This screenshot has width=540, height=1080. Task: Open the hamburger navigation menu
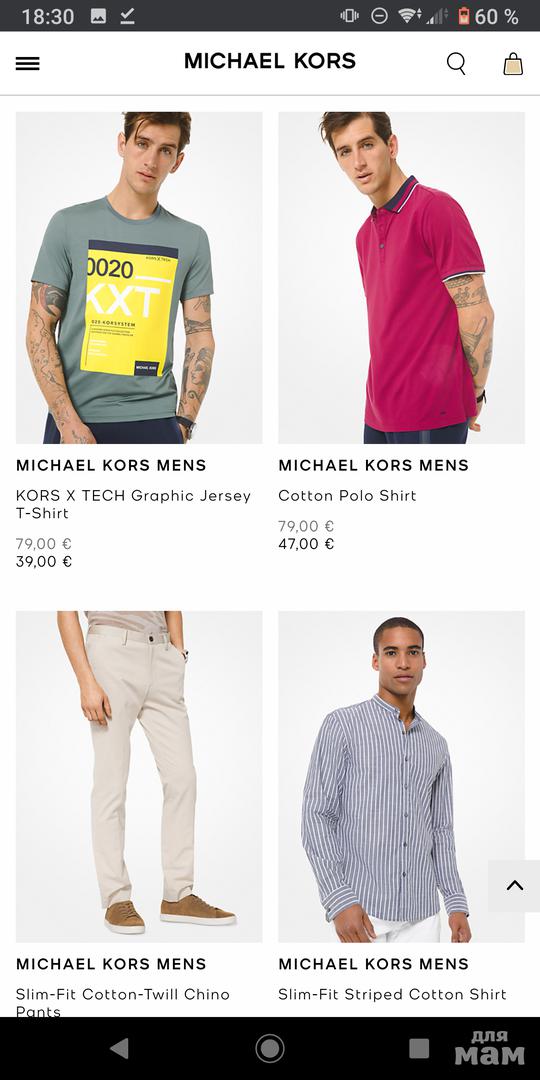[28, 63]
